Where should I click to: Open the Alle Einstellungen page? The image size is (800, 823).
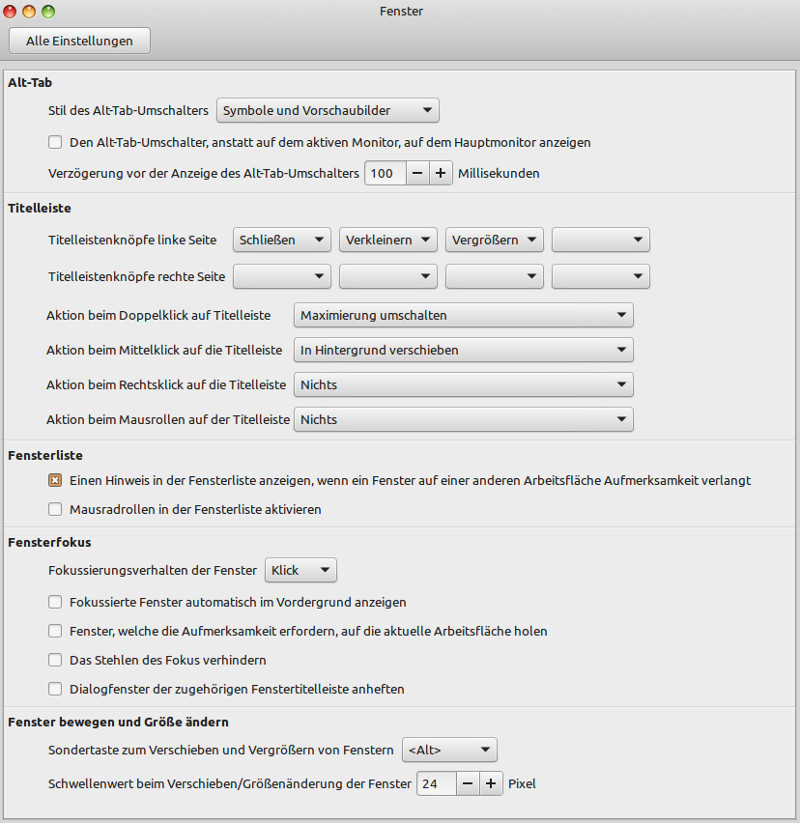tap(80, 41)
